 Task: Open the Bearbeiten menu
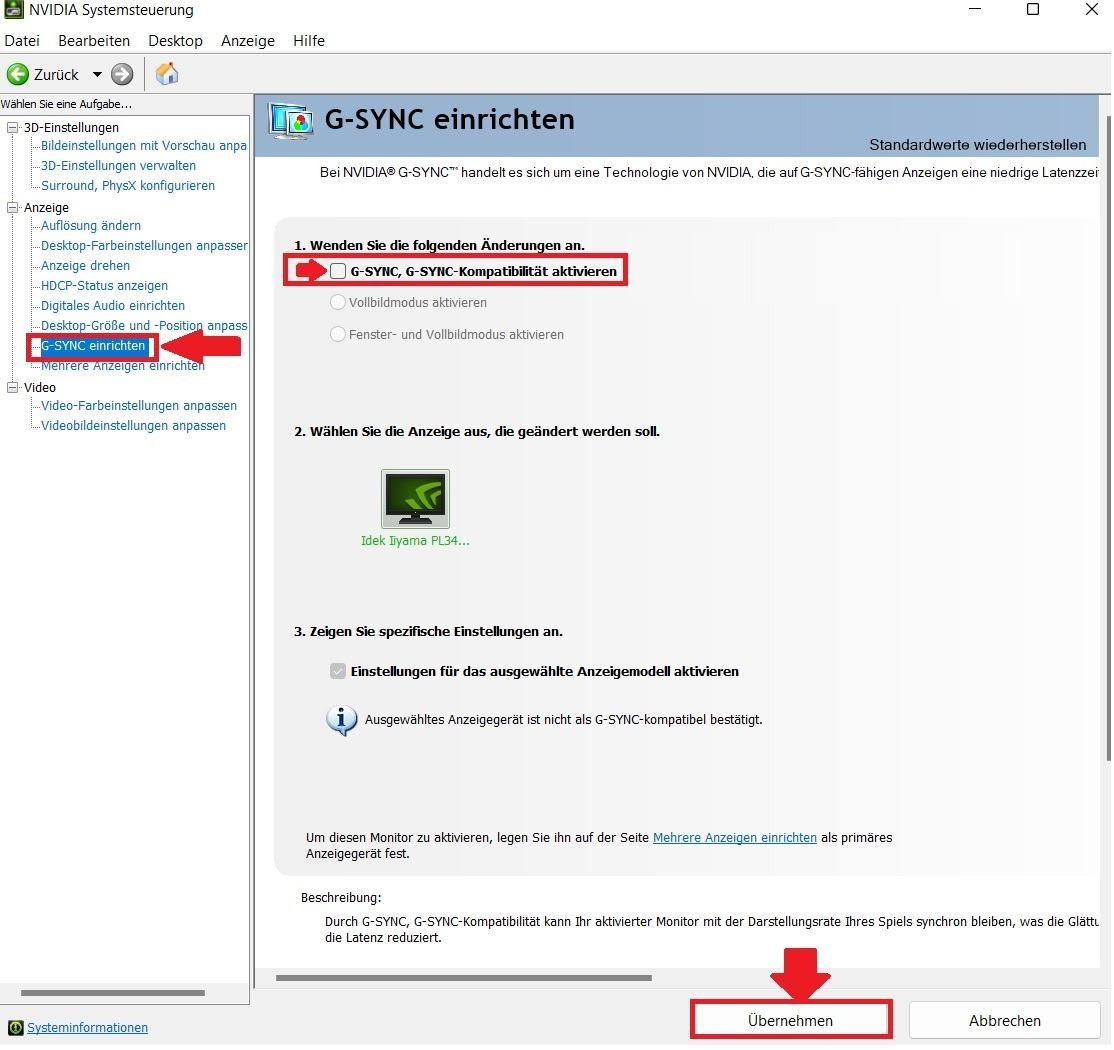pyautogui.click(x=94, y=40)
